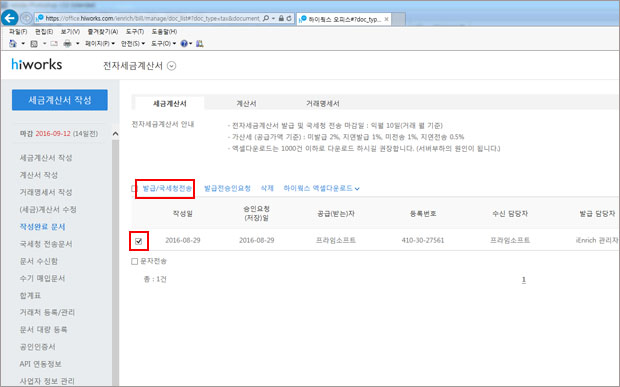Screen dimensions: 620x387
Task: Click the browser address URL field
Action: tap(152, 18)
